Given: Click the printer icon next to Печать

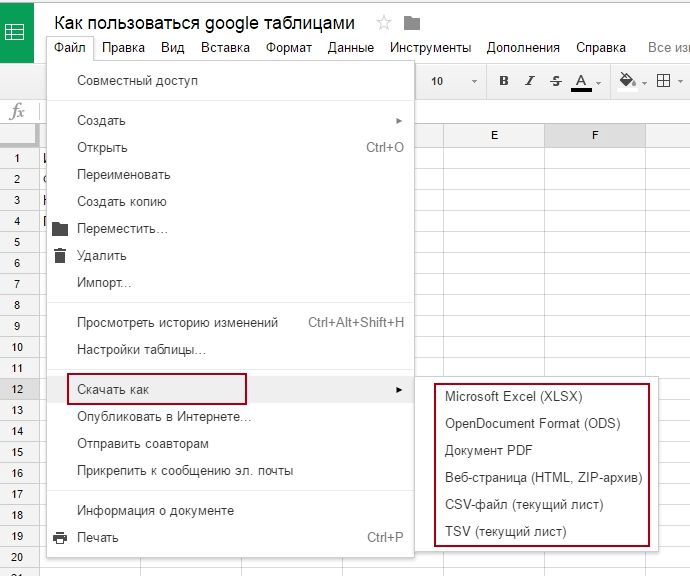Looking at the screenshot, I should (60, 538).
